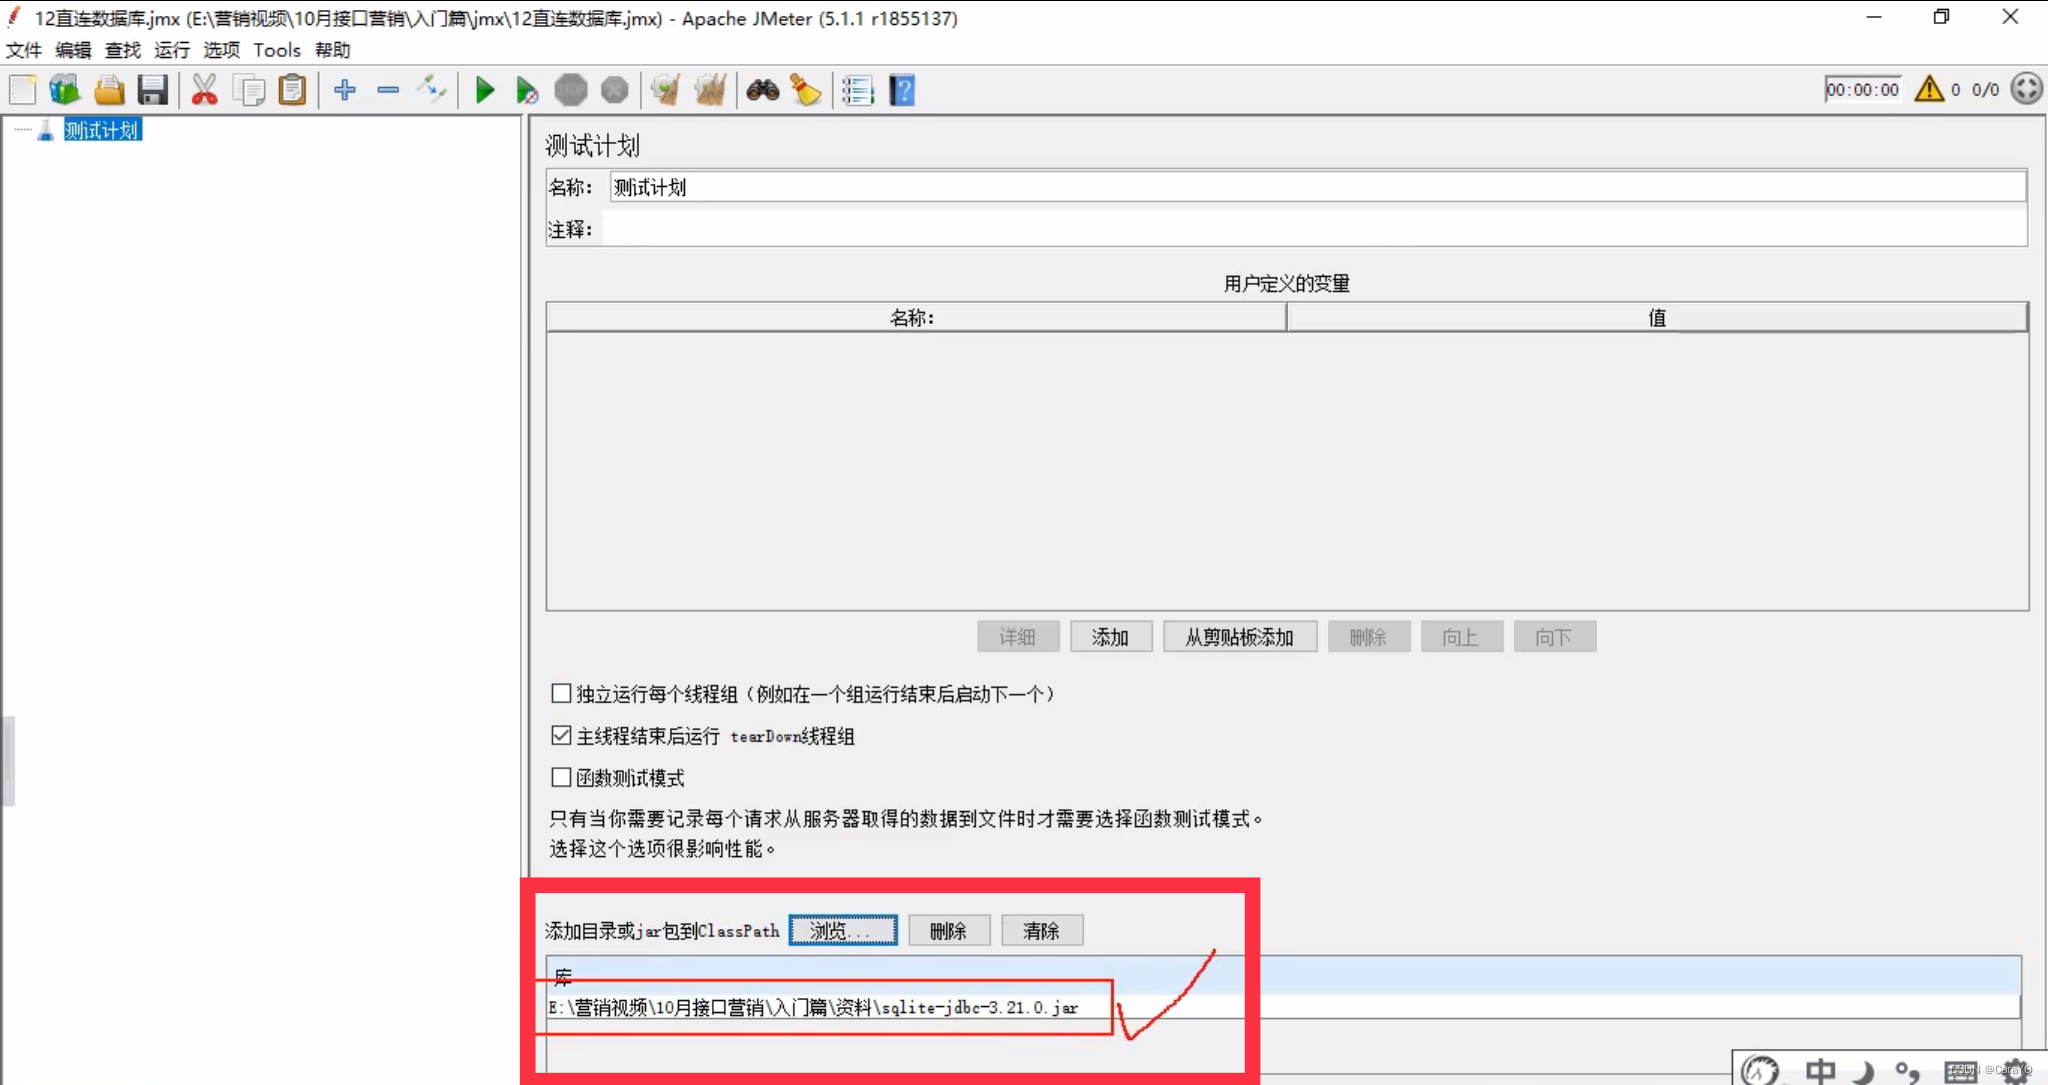This screenshot has height=1085, width=2048.
Task: Toggle the IME Chinese 中 mode icon
Action: point(1820,1071)
